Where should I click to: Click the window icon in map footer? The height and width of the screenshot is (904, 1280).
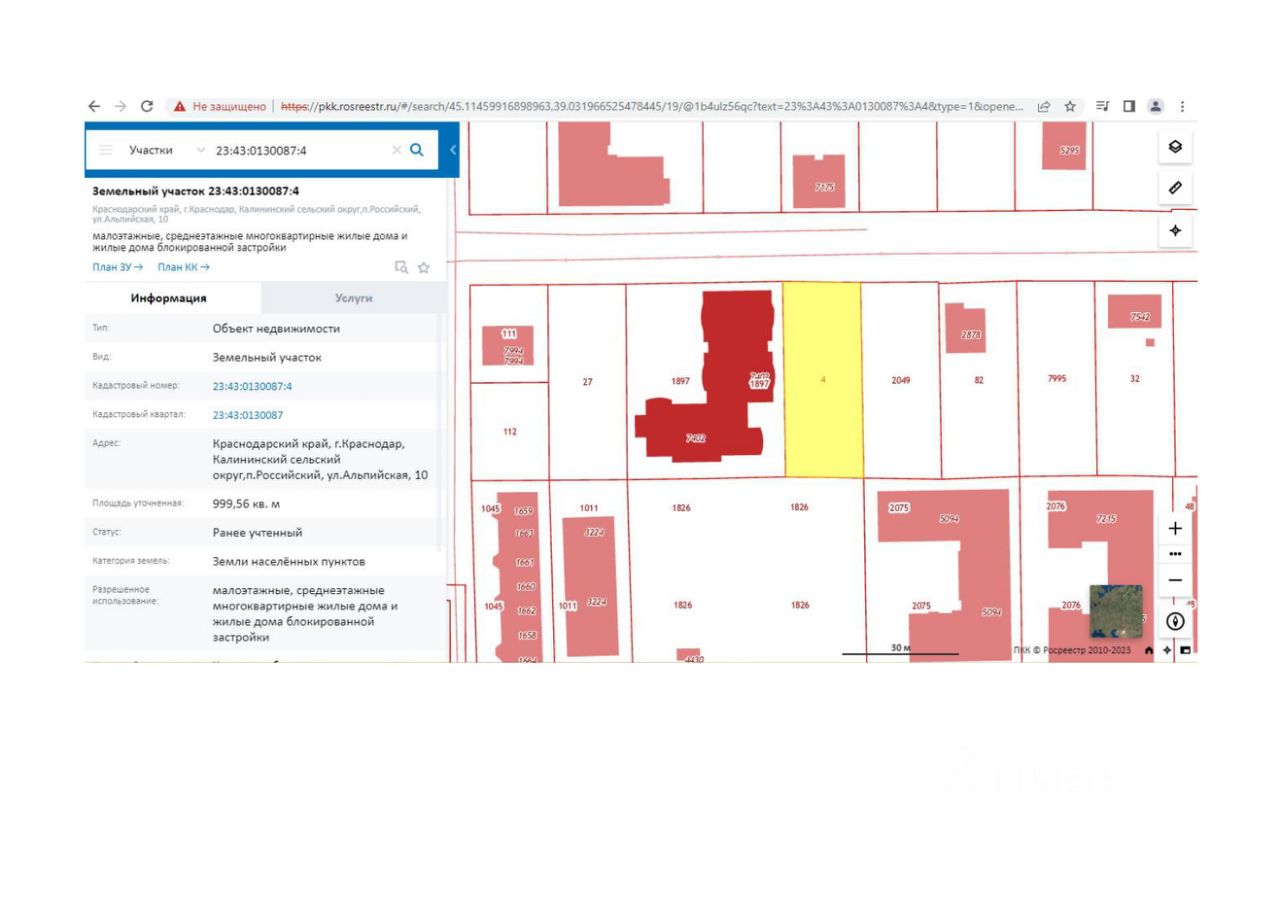click(x=1185, y=650)
